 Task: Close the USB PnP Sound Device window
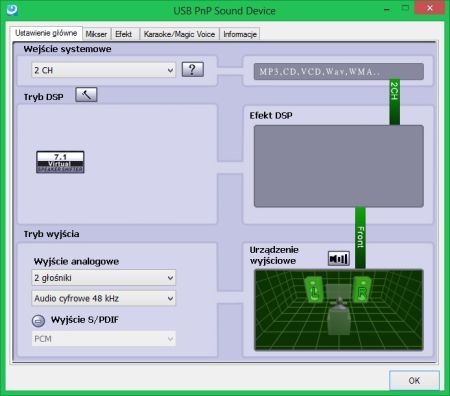pyautogui.click(x=430, y=8)
